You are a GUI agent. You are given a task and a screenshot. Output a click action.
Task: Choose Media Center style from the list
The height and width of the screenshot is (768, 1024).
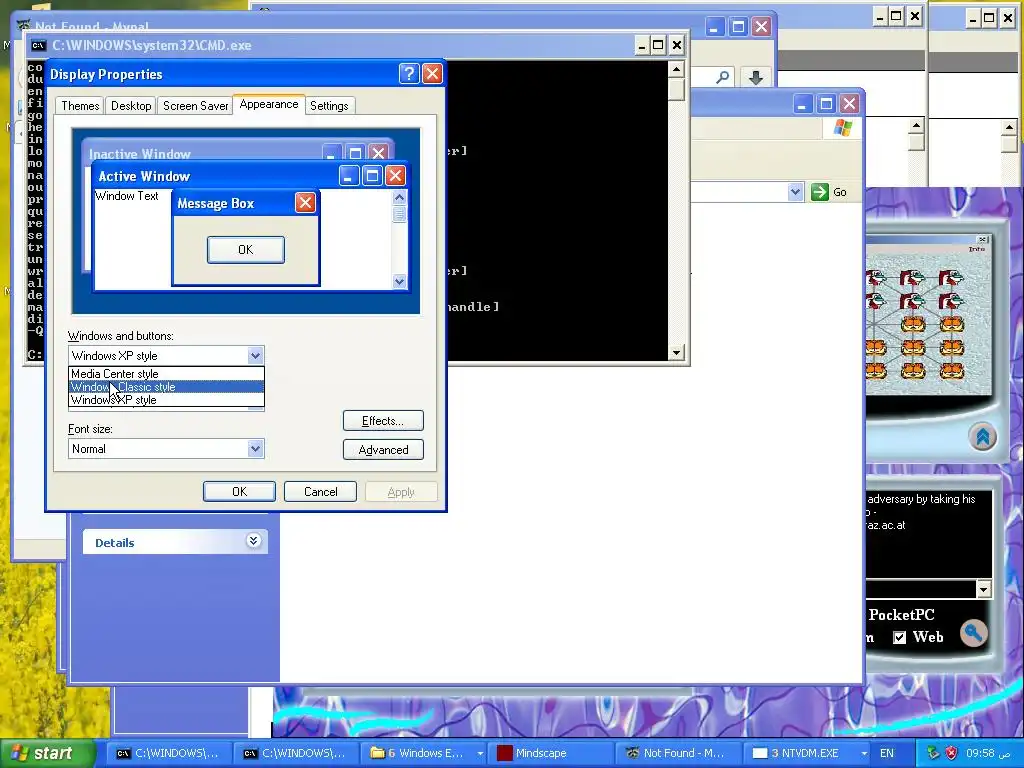(x=166, y=374)
